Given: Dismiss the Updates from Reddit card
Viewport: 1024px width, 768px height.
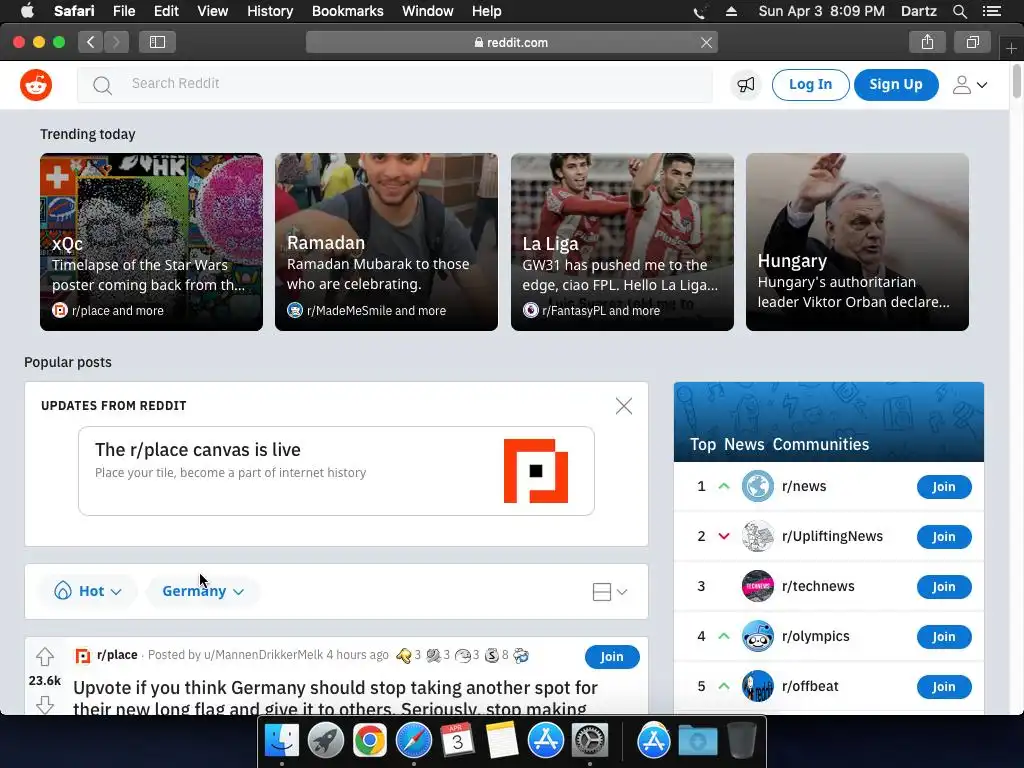Looking at the screenshot, I should (x=624, y=406).
